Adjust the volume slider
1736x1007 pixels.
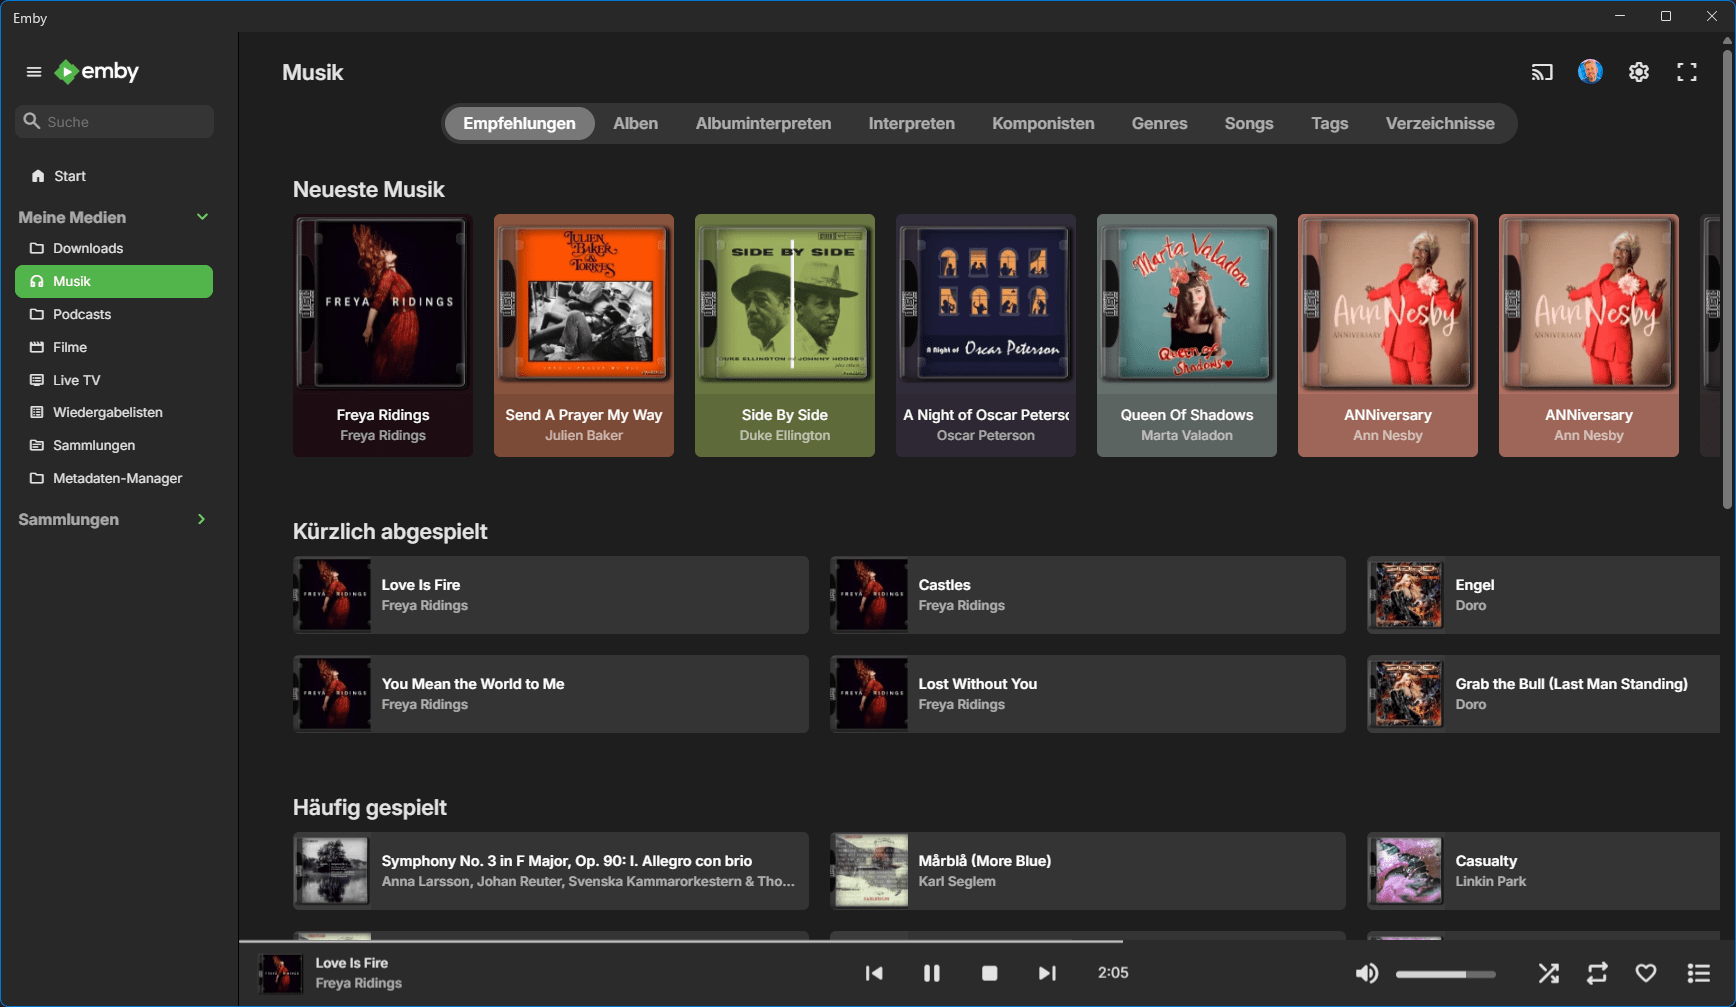[x=1445, y=974]
